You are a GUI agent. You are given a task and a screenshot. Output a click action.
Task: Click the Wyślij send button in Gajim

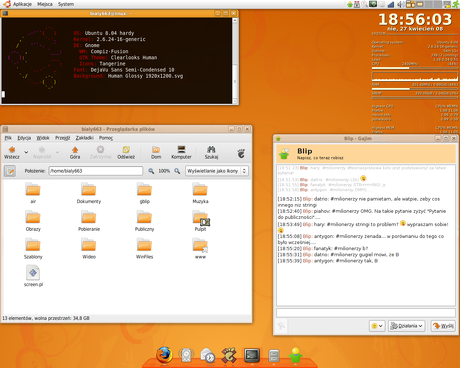tap(443, 326)
